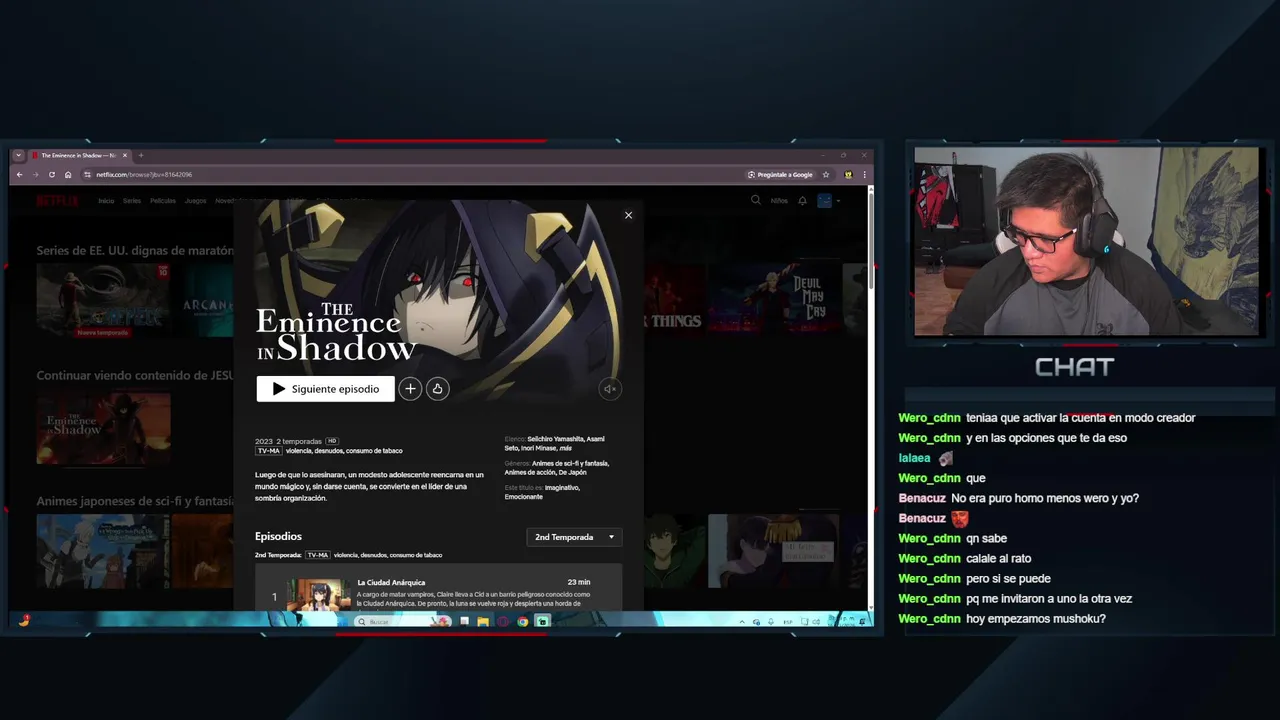1280x720 pixels.
Task: Open Netflix notifications bell
Action: tap(802, 200)
